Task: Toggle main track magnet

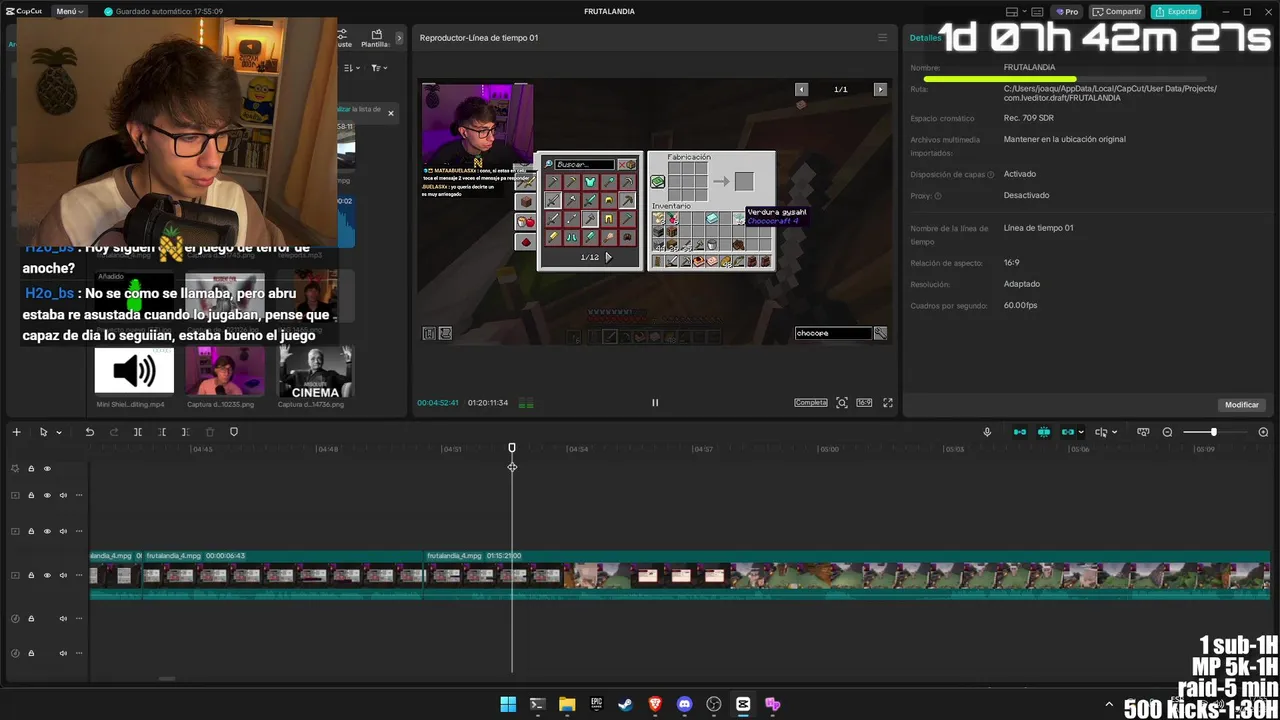Action: [x=1020, y=432]
